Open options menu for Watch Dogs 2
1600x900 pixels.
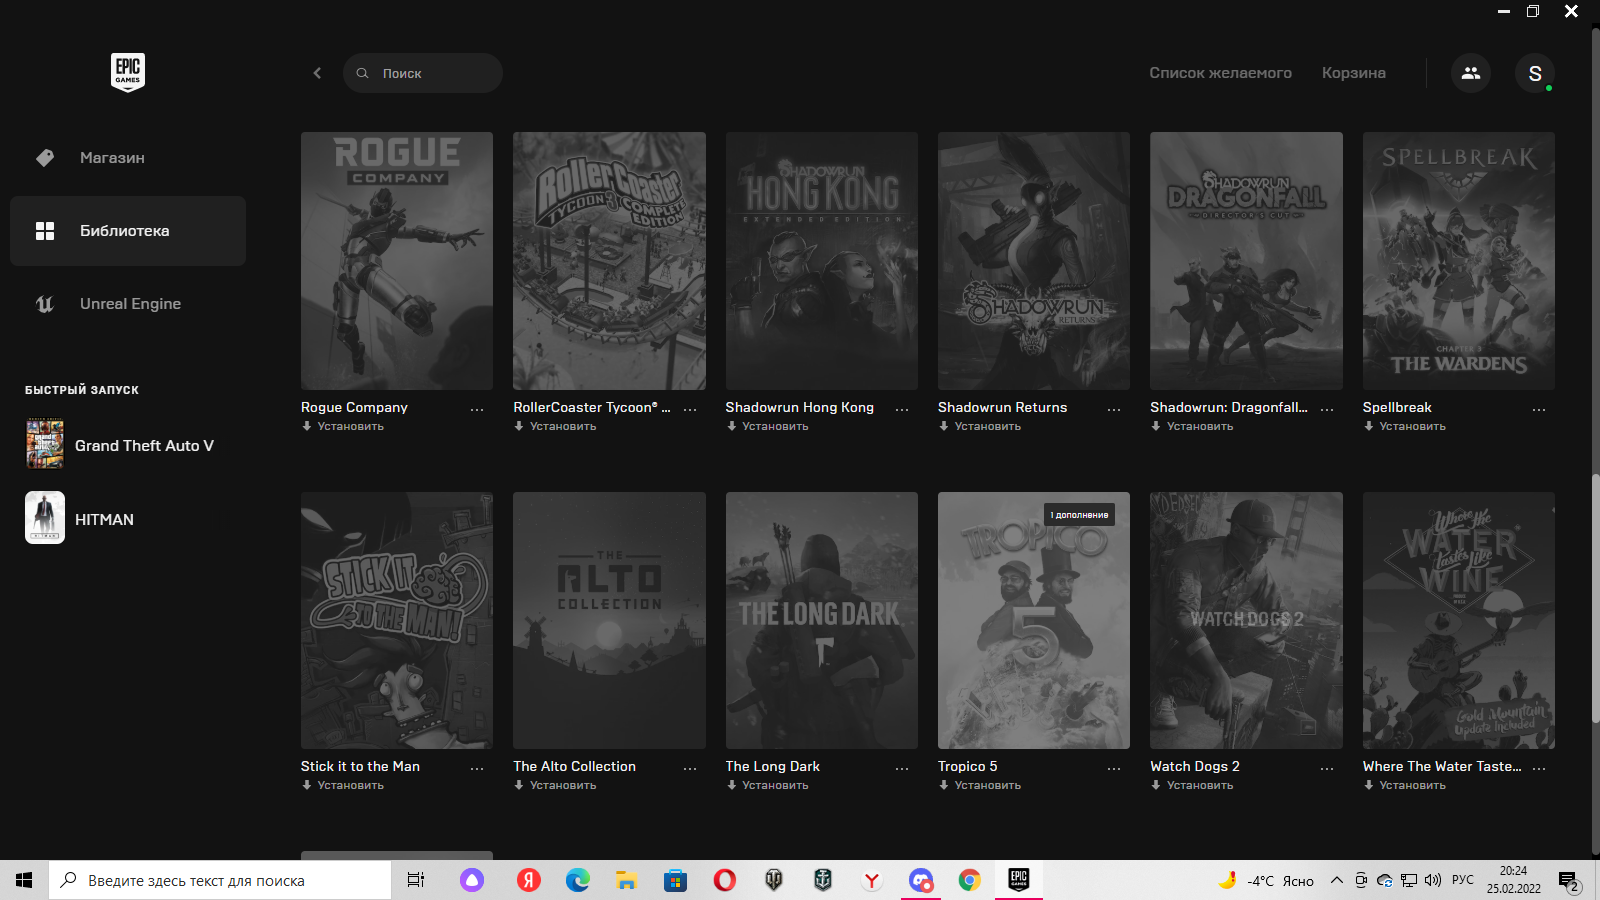pos(1327,768)
